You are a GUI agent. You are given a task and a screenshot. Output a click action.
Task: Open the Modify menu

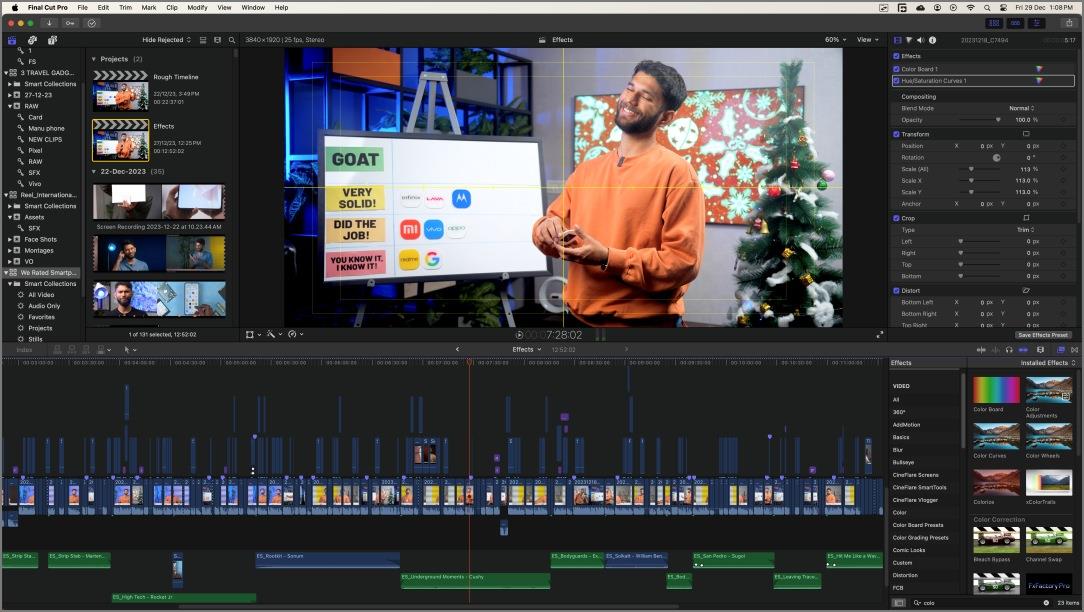point(197,8)
